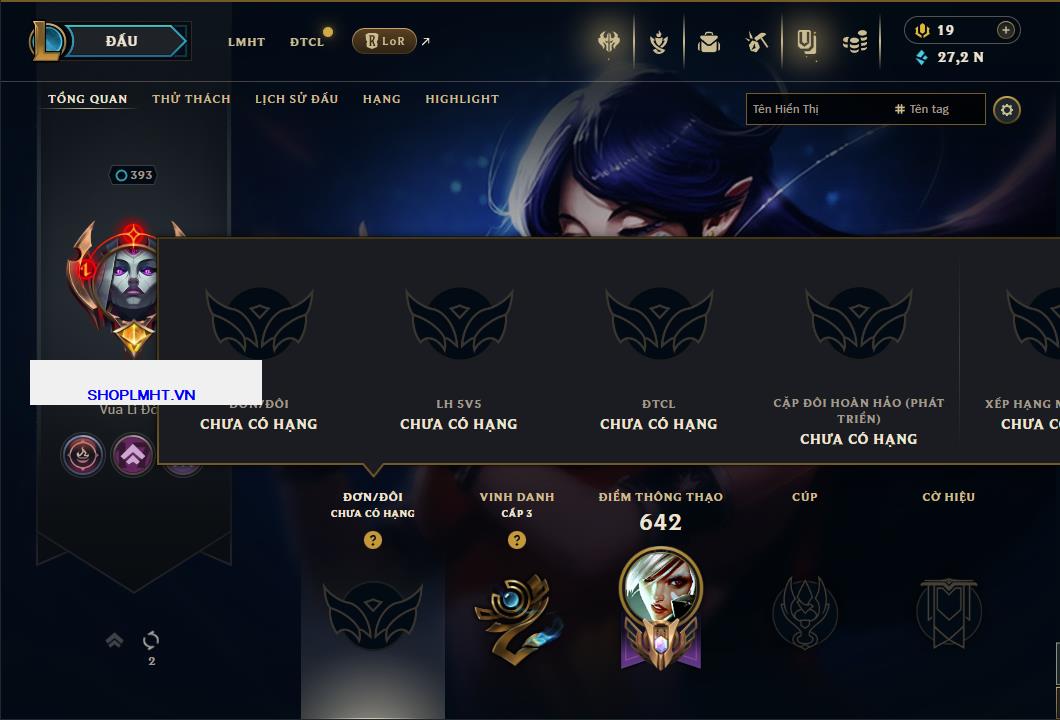Click the profile settings gear

pos(1007,110)
